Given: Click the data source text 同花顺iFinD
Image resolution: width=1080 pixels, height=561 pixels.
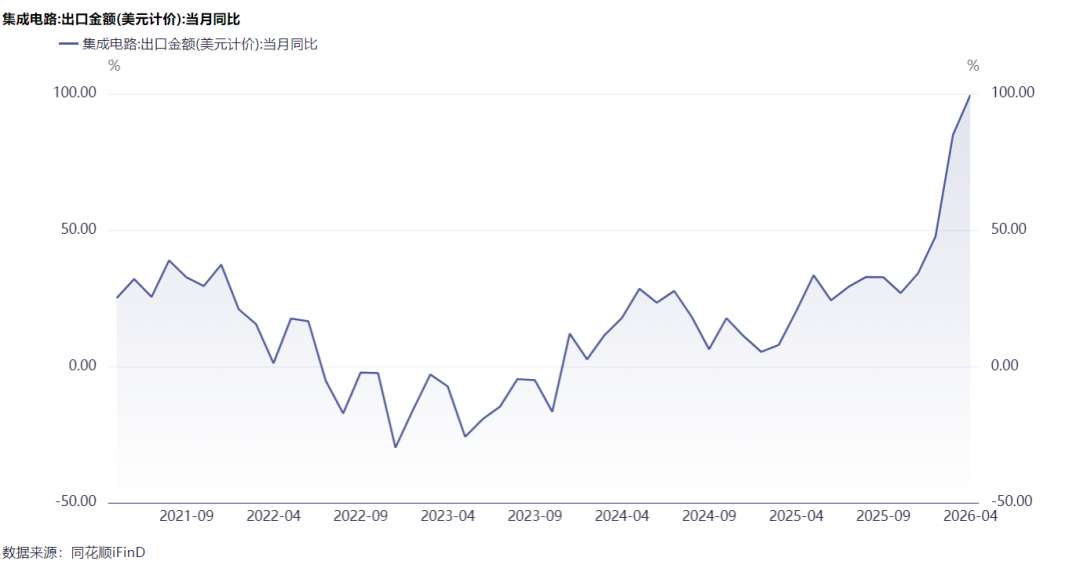Looking at the screenshot, I should click(108, 553).
